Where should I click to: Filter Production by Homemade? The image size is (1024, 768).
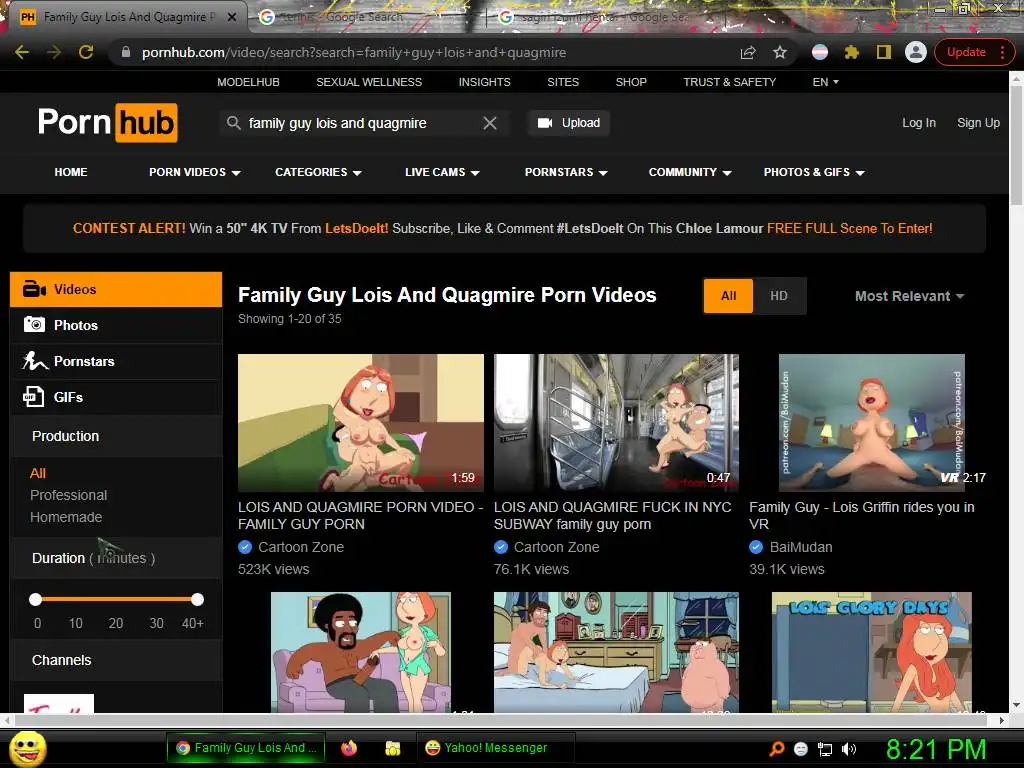point(66,517)
